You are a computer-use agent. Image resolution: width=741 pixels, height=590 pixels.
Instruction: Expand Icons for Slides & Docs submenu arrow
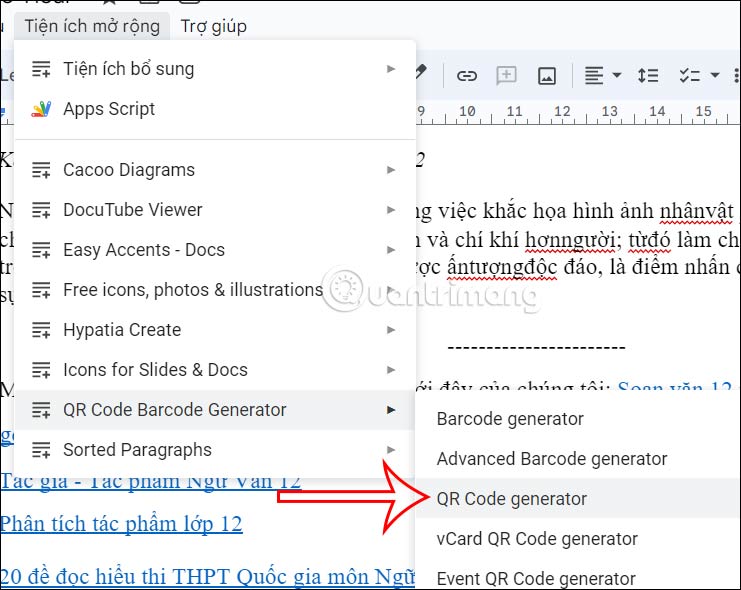391,370
